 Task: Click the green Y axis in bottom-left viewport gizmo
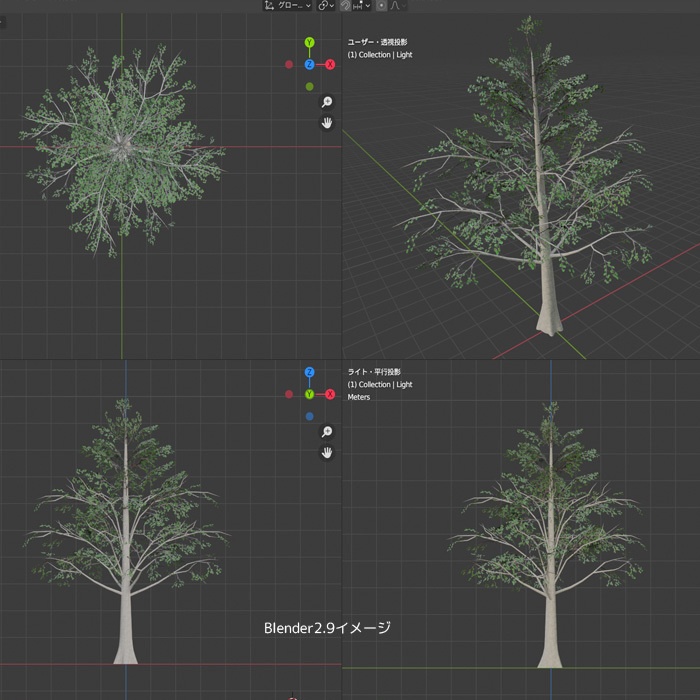tap(309, 394)
